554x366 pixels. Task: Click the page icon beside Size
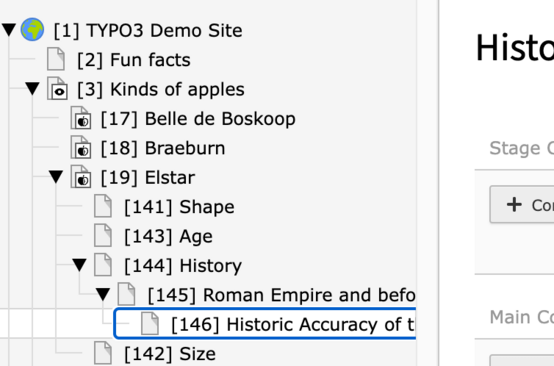coord(103,353)
